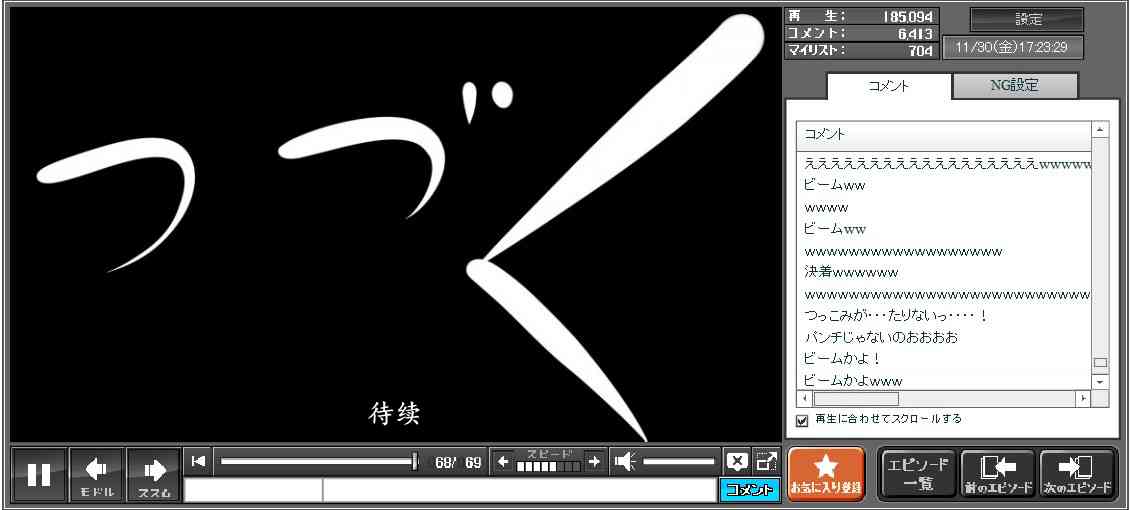Switch to the NG設定 tab

click(1014, 86)
